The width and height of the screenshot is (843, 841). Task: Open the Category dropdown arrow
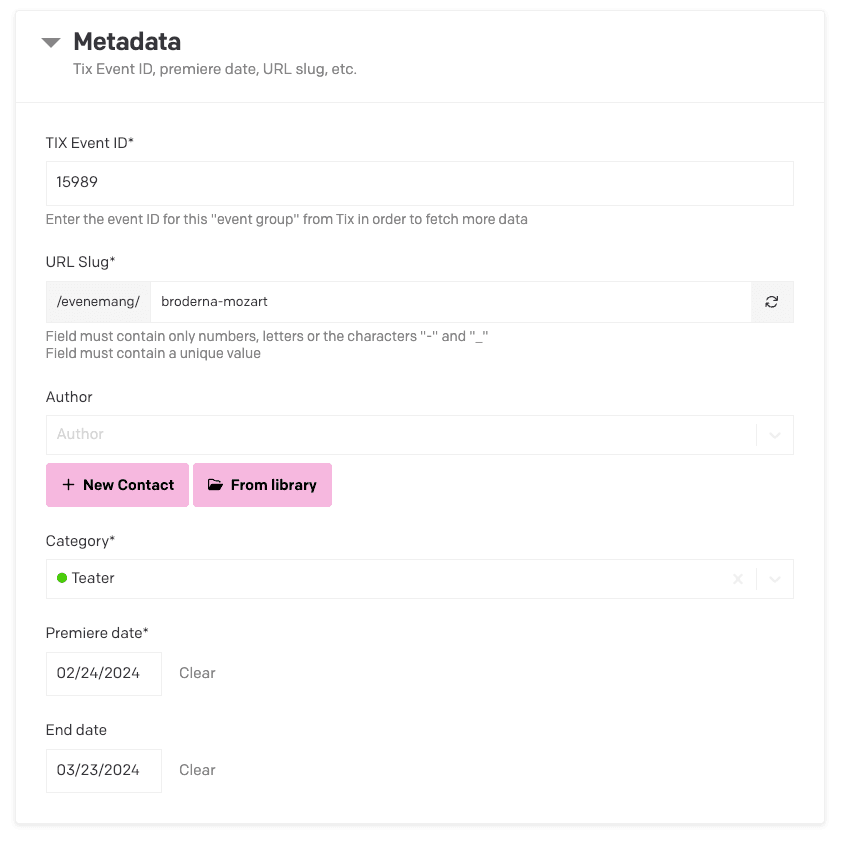tap(775, 579)
